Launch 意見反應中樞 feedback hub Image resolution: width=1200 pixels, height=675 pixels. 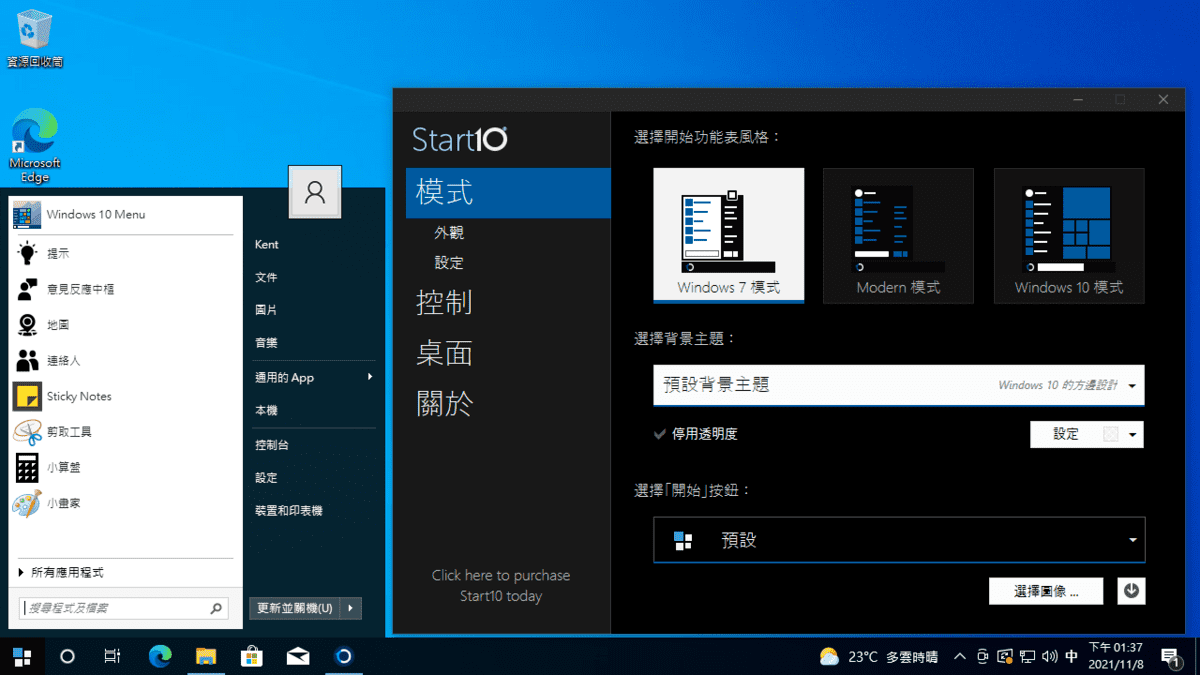click(x=82, y=288)
